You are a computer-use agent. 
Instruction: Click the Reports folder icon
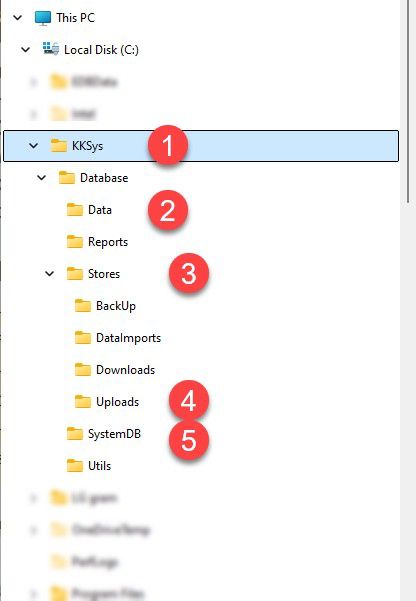tap(75, 241)
